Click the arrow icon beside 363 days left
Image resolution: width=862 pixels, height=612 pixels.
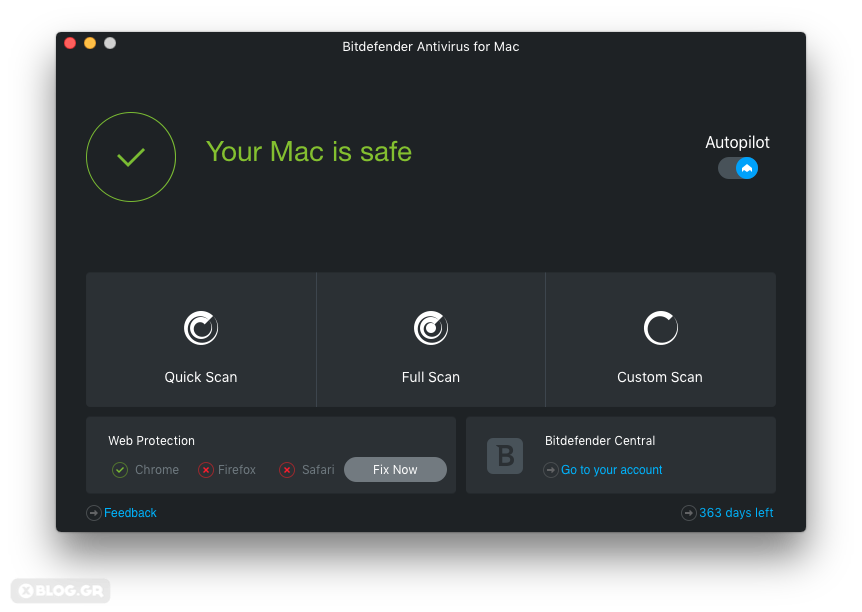coord(689,513)
